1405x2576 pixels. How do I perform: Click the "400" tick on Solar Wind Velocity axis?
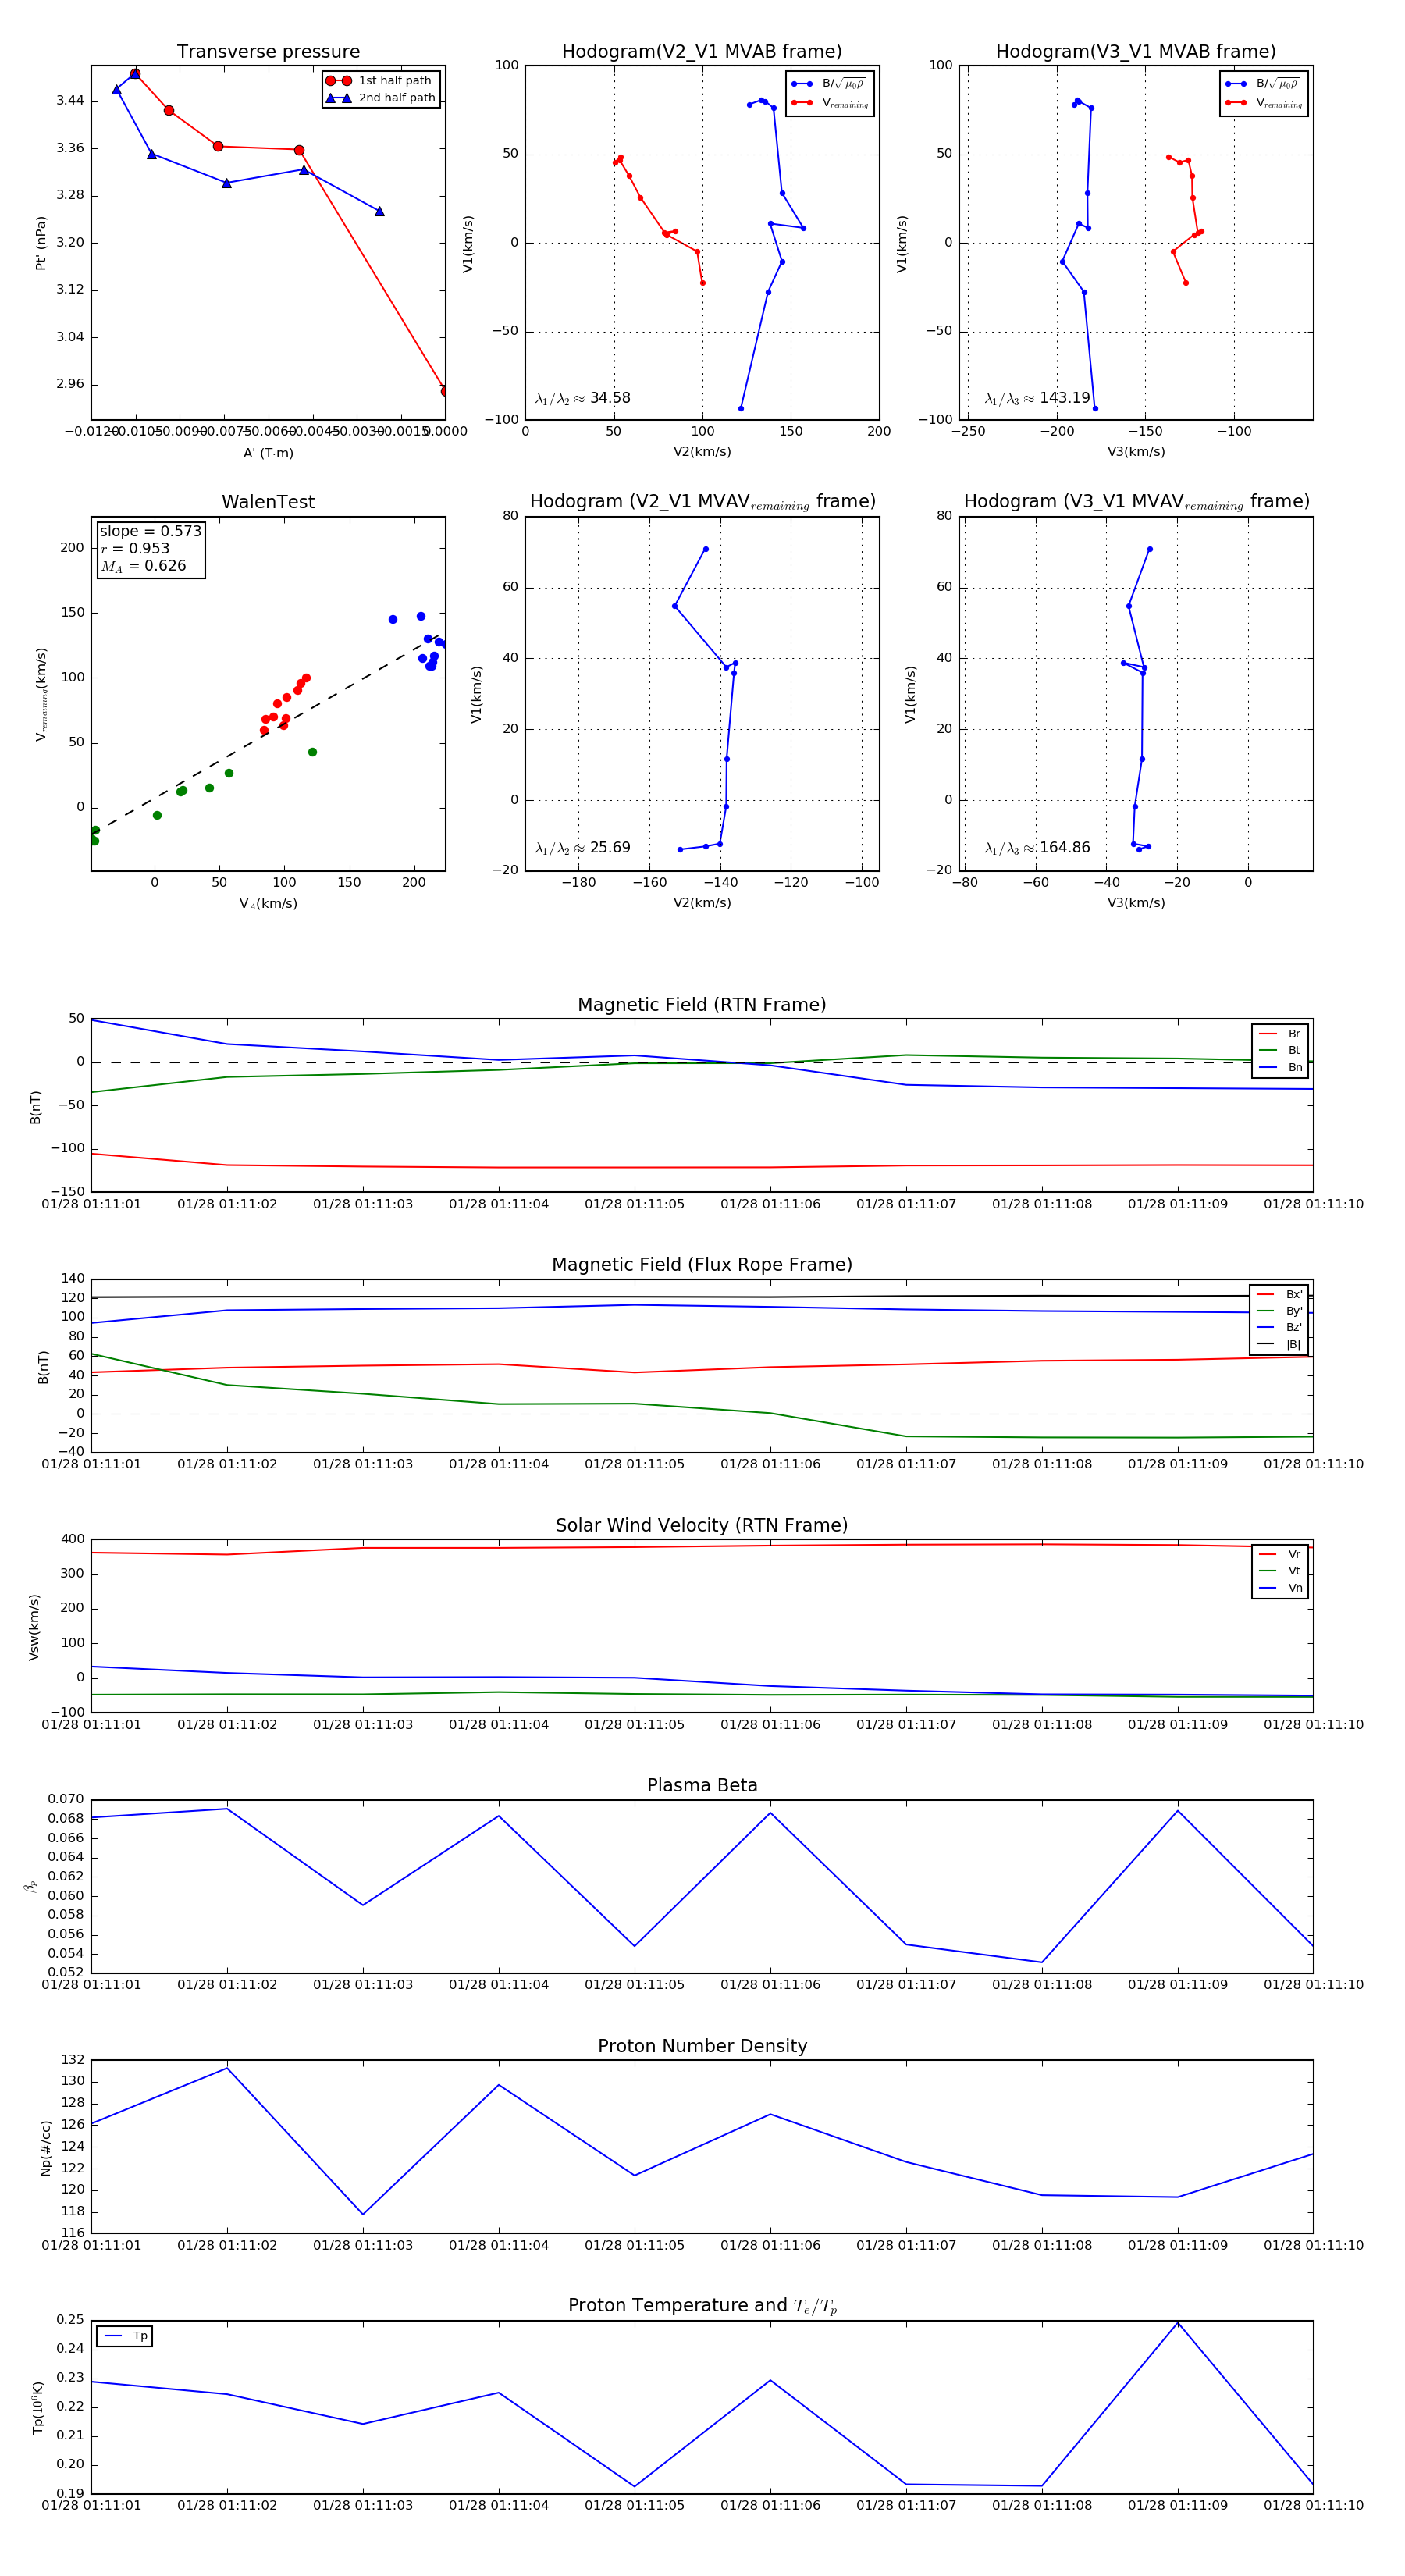73,1540
